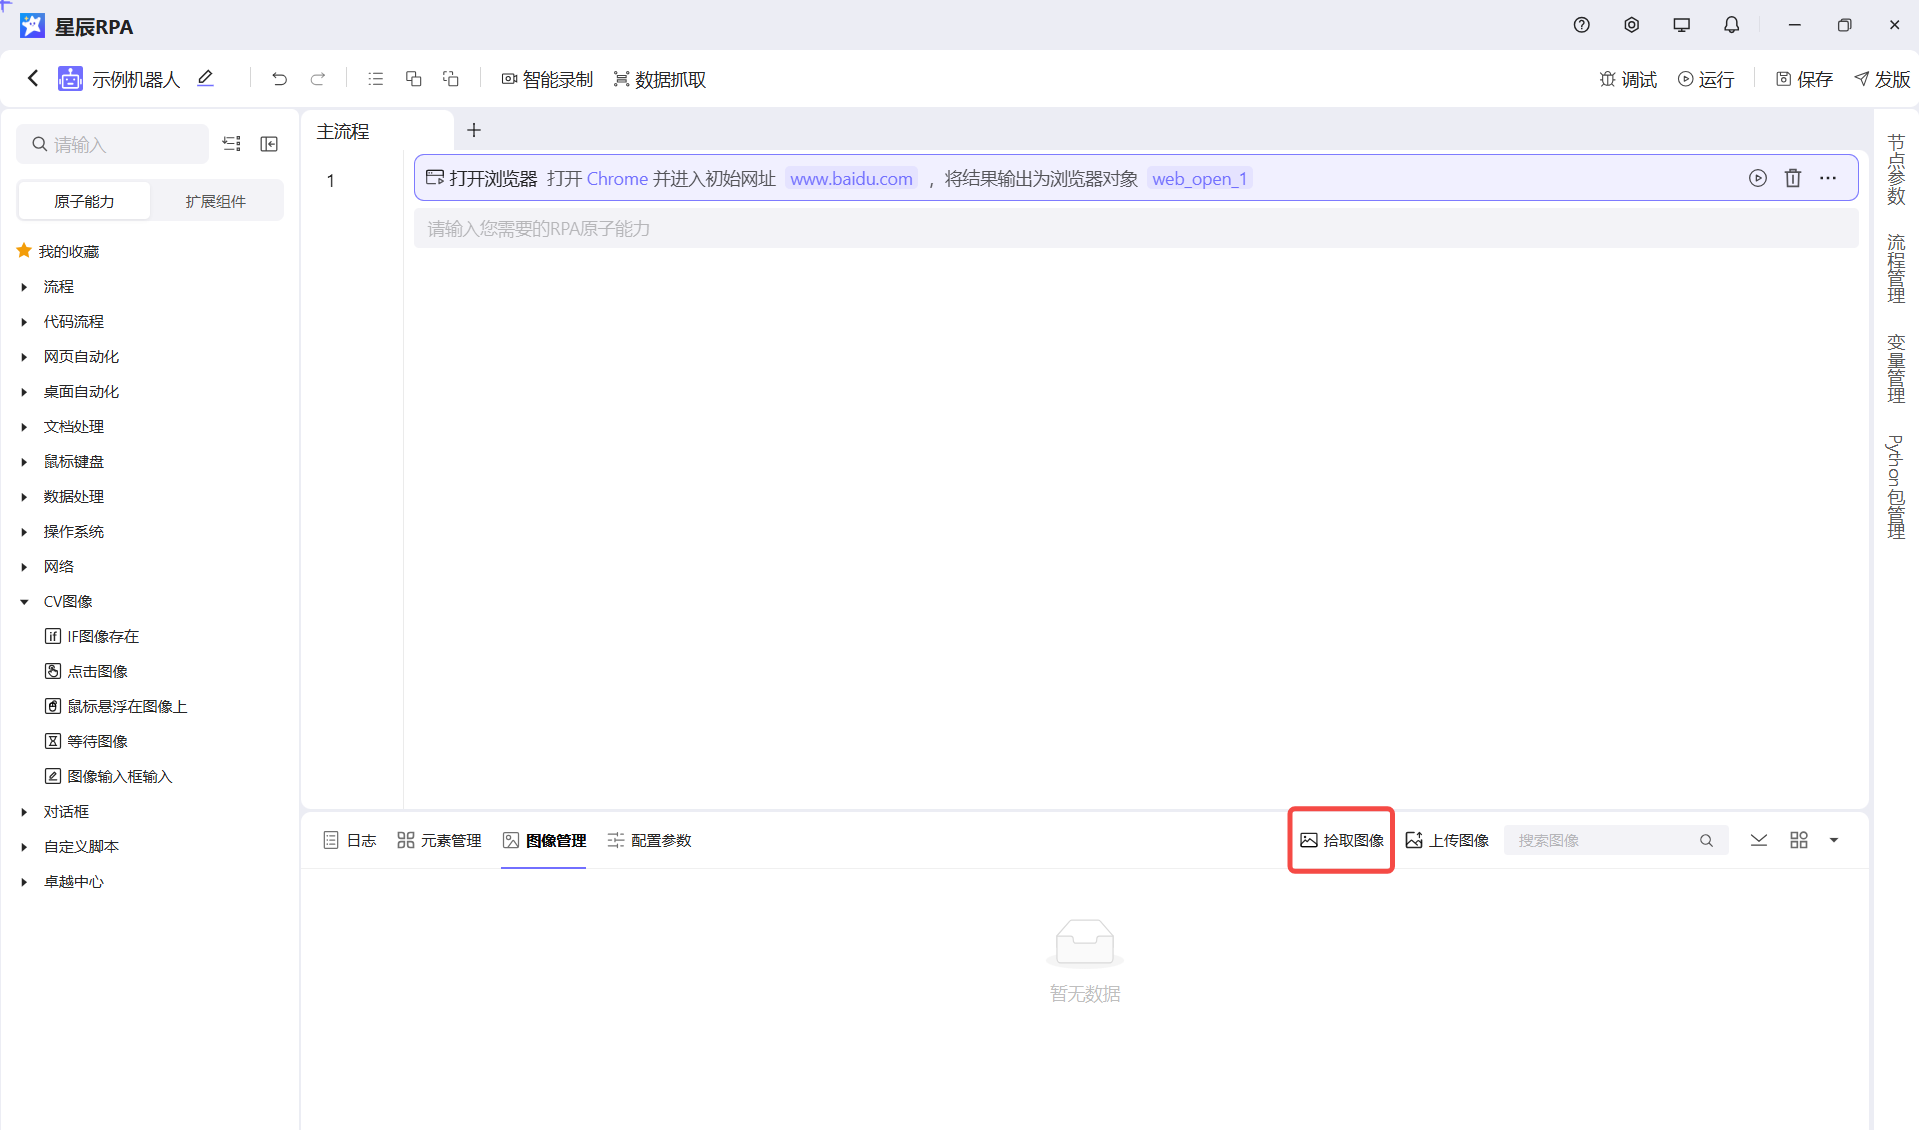Open more options for step 1
This screenshot has height=1130, width=1919.
point(1828,178)
